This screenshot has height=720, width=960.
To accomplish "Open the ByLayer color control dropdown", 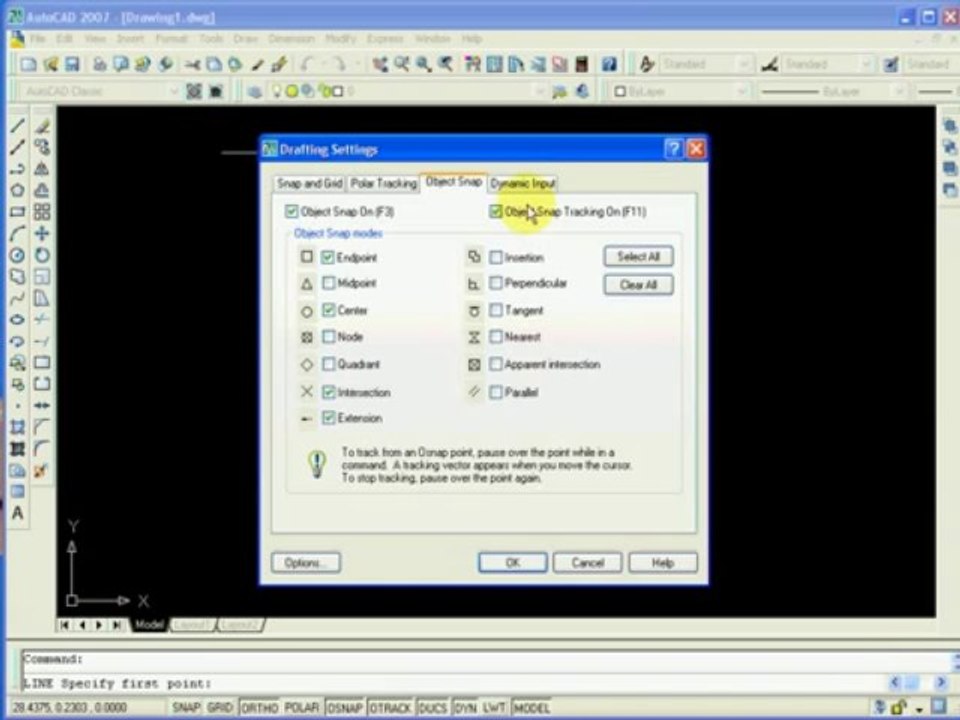I will click(x=741, y=91).
